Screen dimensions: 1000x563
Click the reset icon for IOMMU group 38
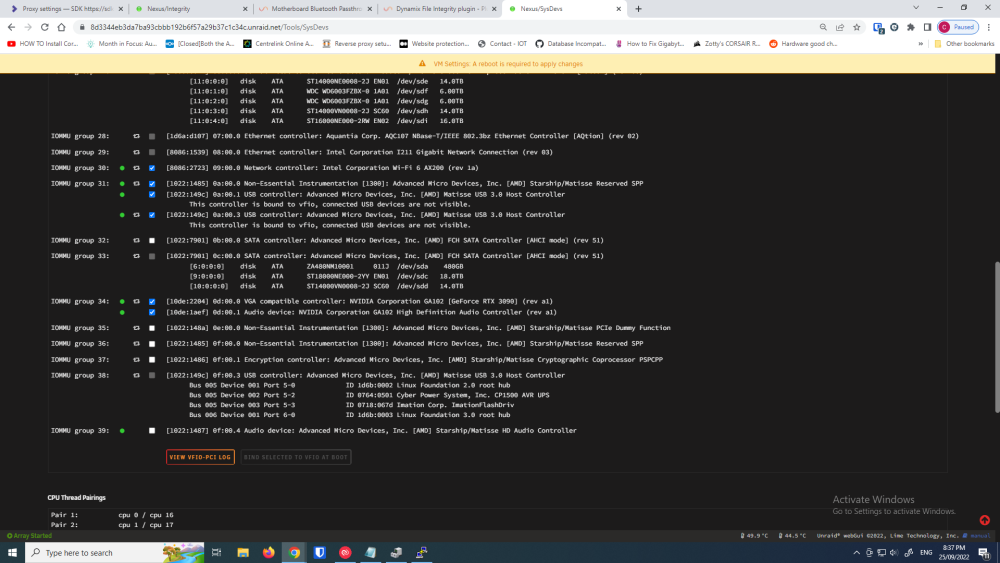coord(136,375)
